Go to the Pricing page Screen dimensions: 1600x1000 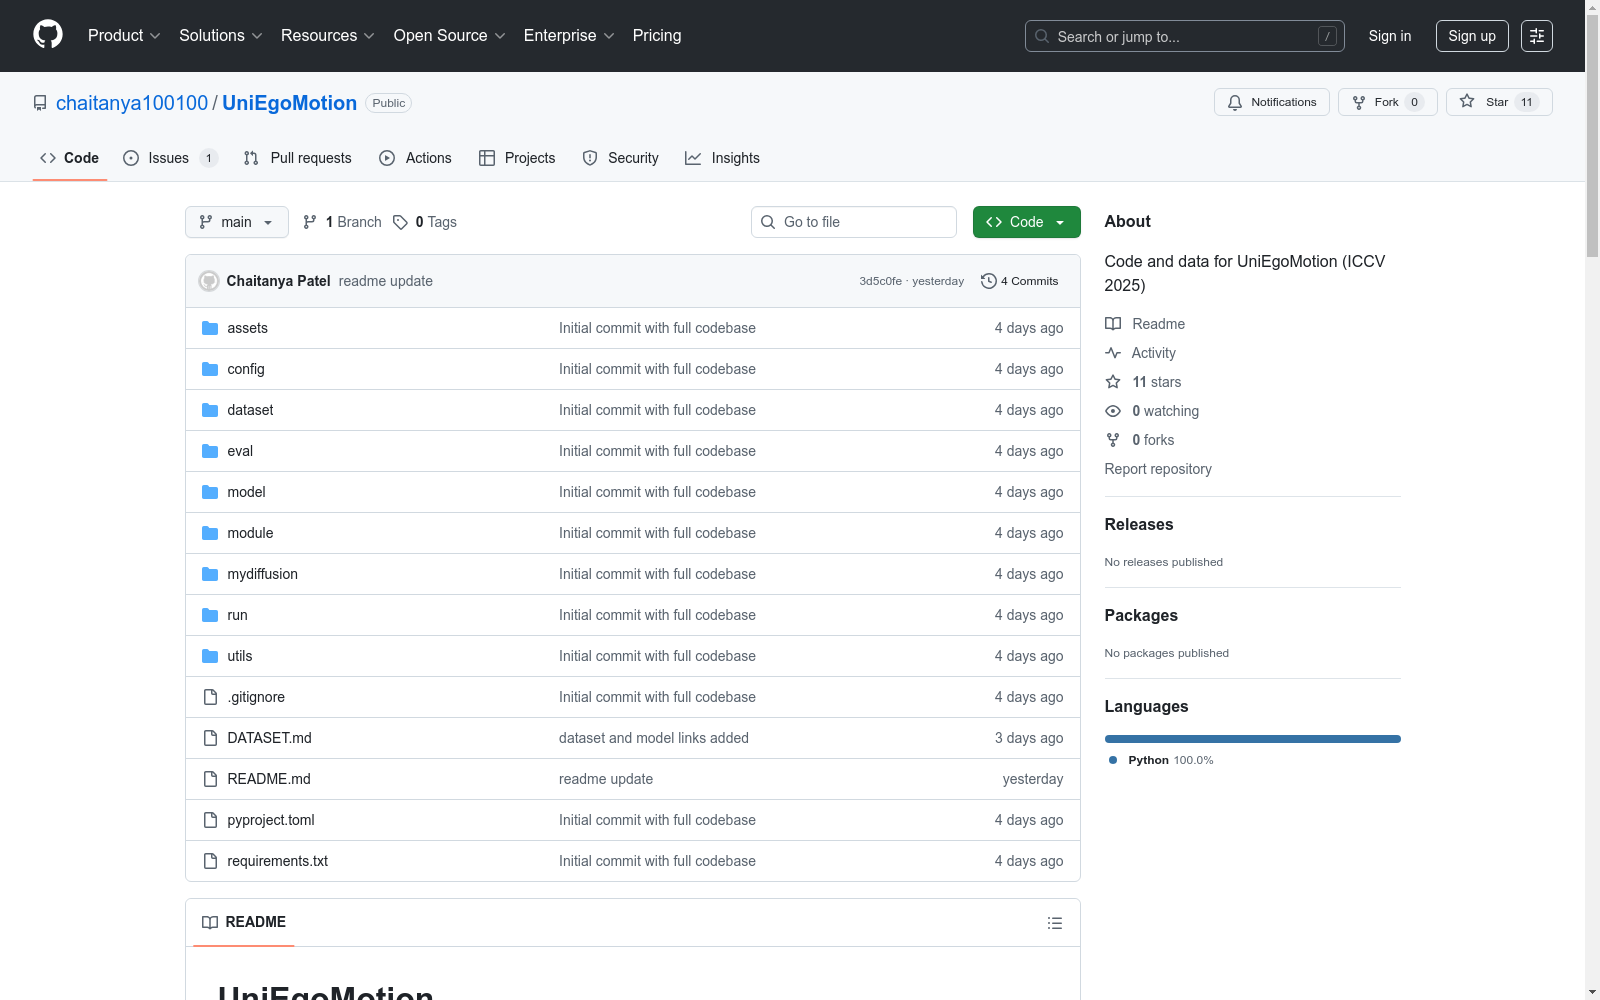point(657,36)
